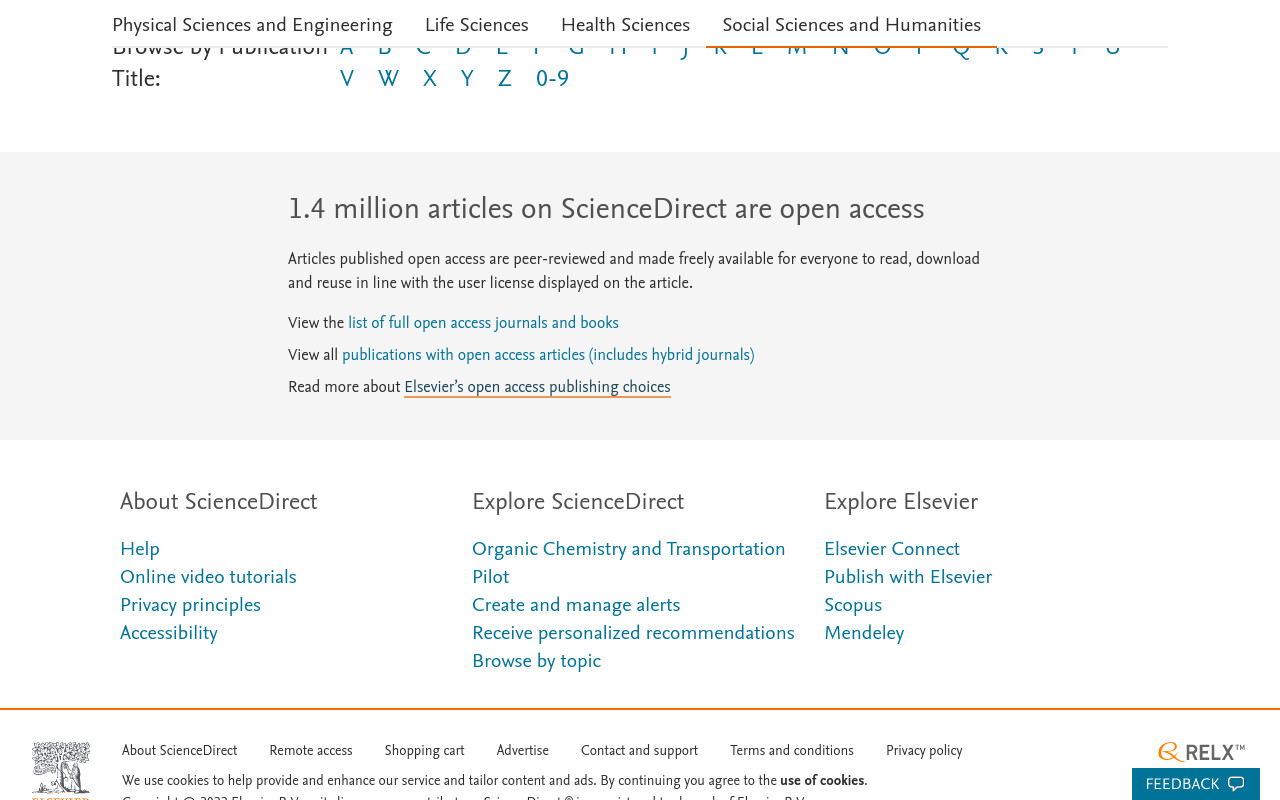The image size is (1280, 800).
Task: Browse publication titles starting with V
Action: click(x=347, y=79)
